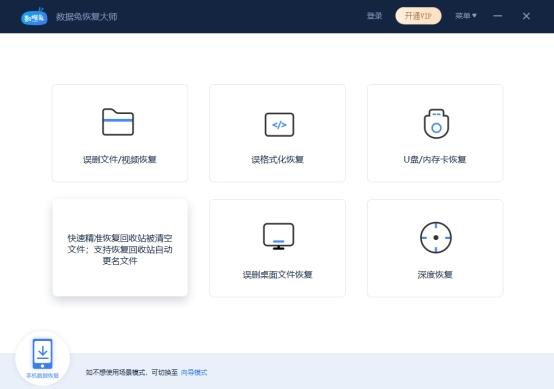This screenshot has width=554, height=389.
Task: Start deep recovery via the crosshair icon
Action: pyautogui.click(x=436, y=237)
